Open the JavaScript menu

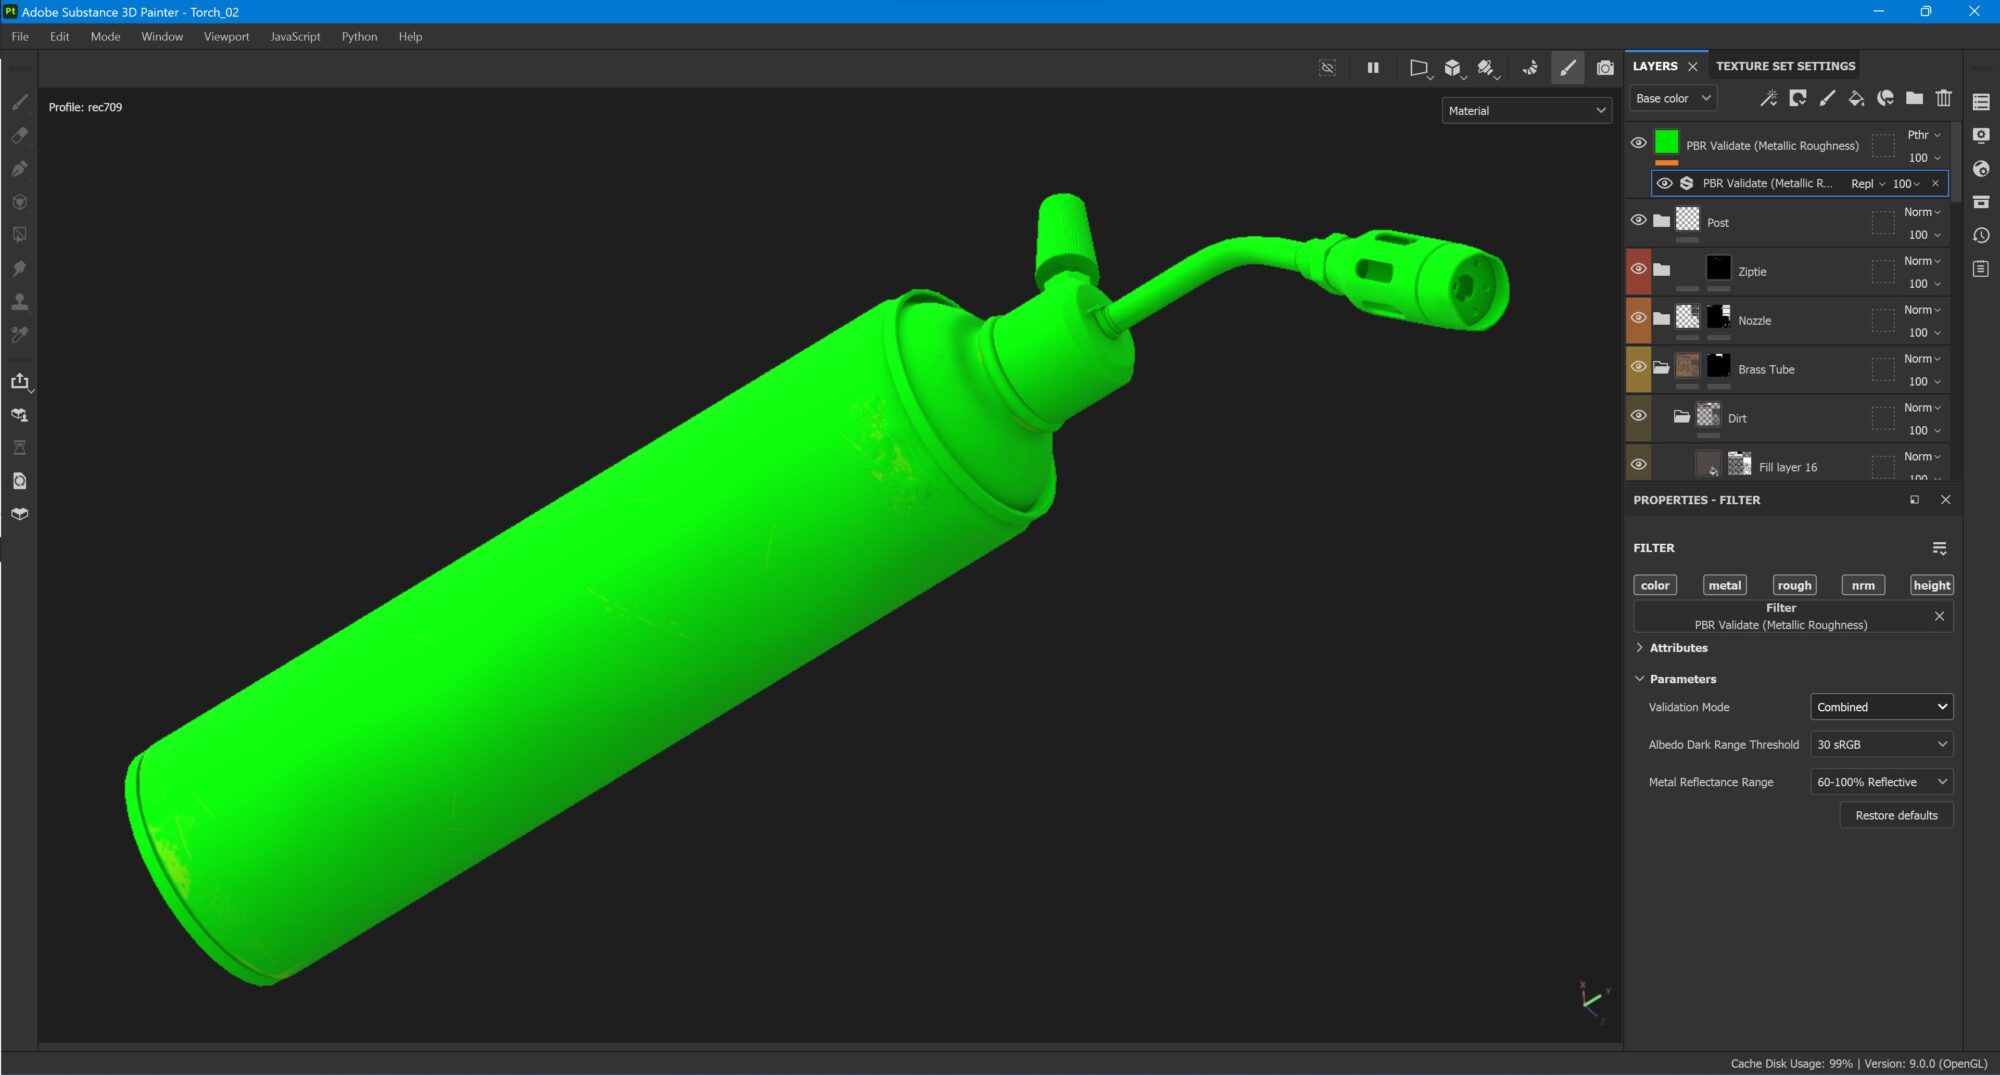tap(293, 36)
